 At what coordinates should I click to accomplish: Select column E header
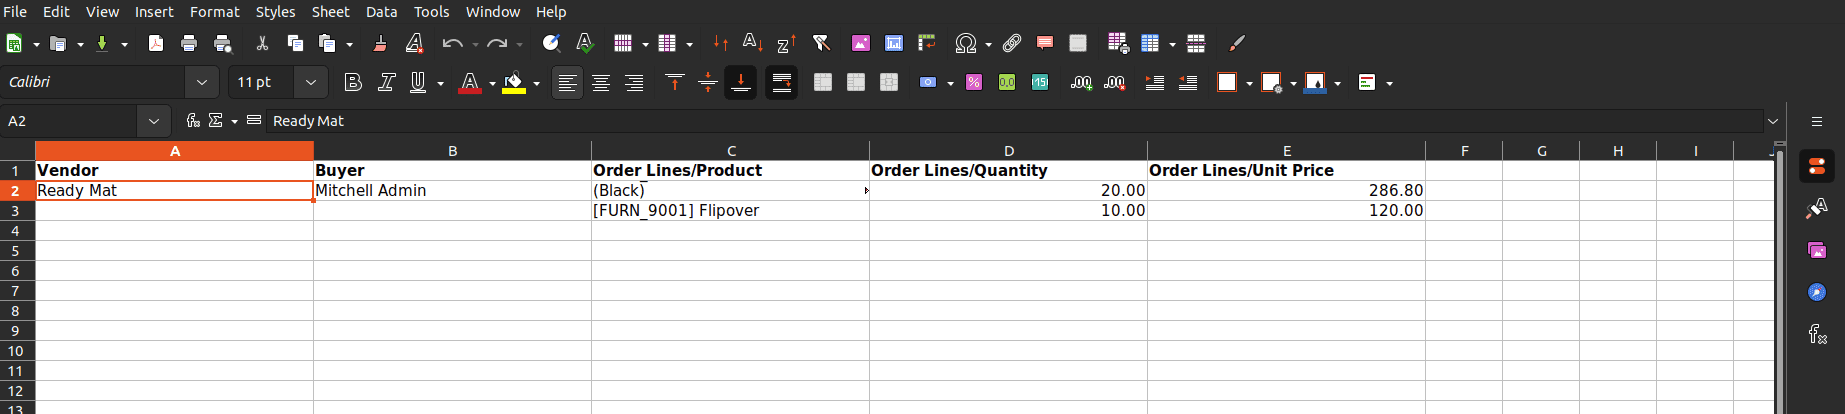pyautogui.click(x=1287, y=151)
